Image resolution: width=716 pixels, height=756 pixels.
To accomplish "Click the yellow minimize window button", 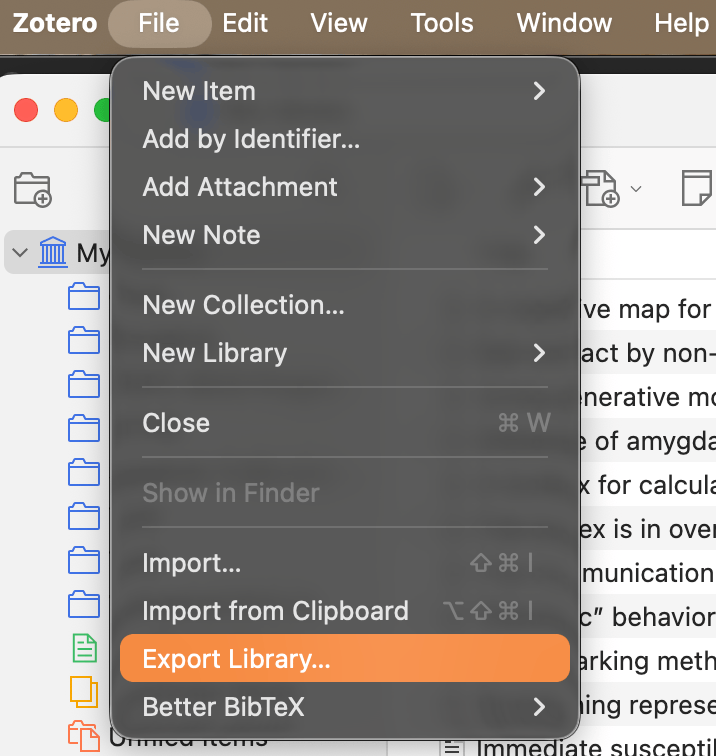I will (x=66, y=110).
